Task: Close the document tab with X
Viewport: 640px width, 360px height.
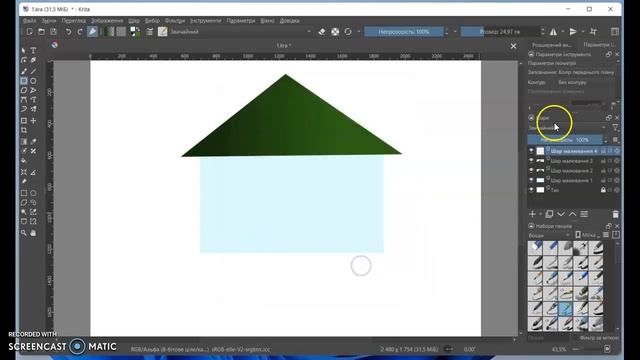Action: tap(513, 46)
